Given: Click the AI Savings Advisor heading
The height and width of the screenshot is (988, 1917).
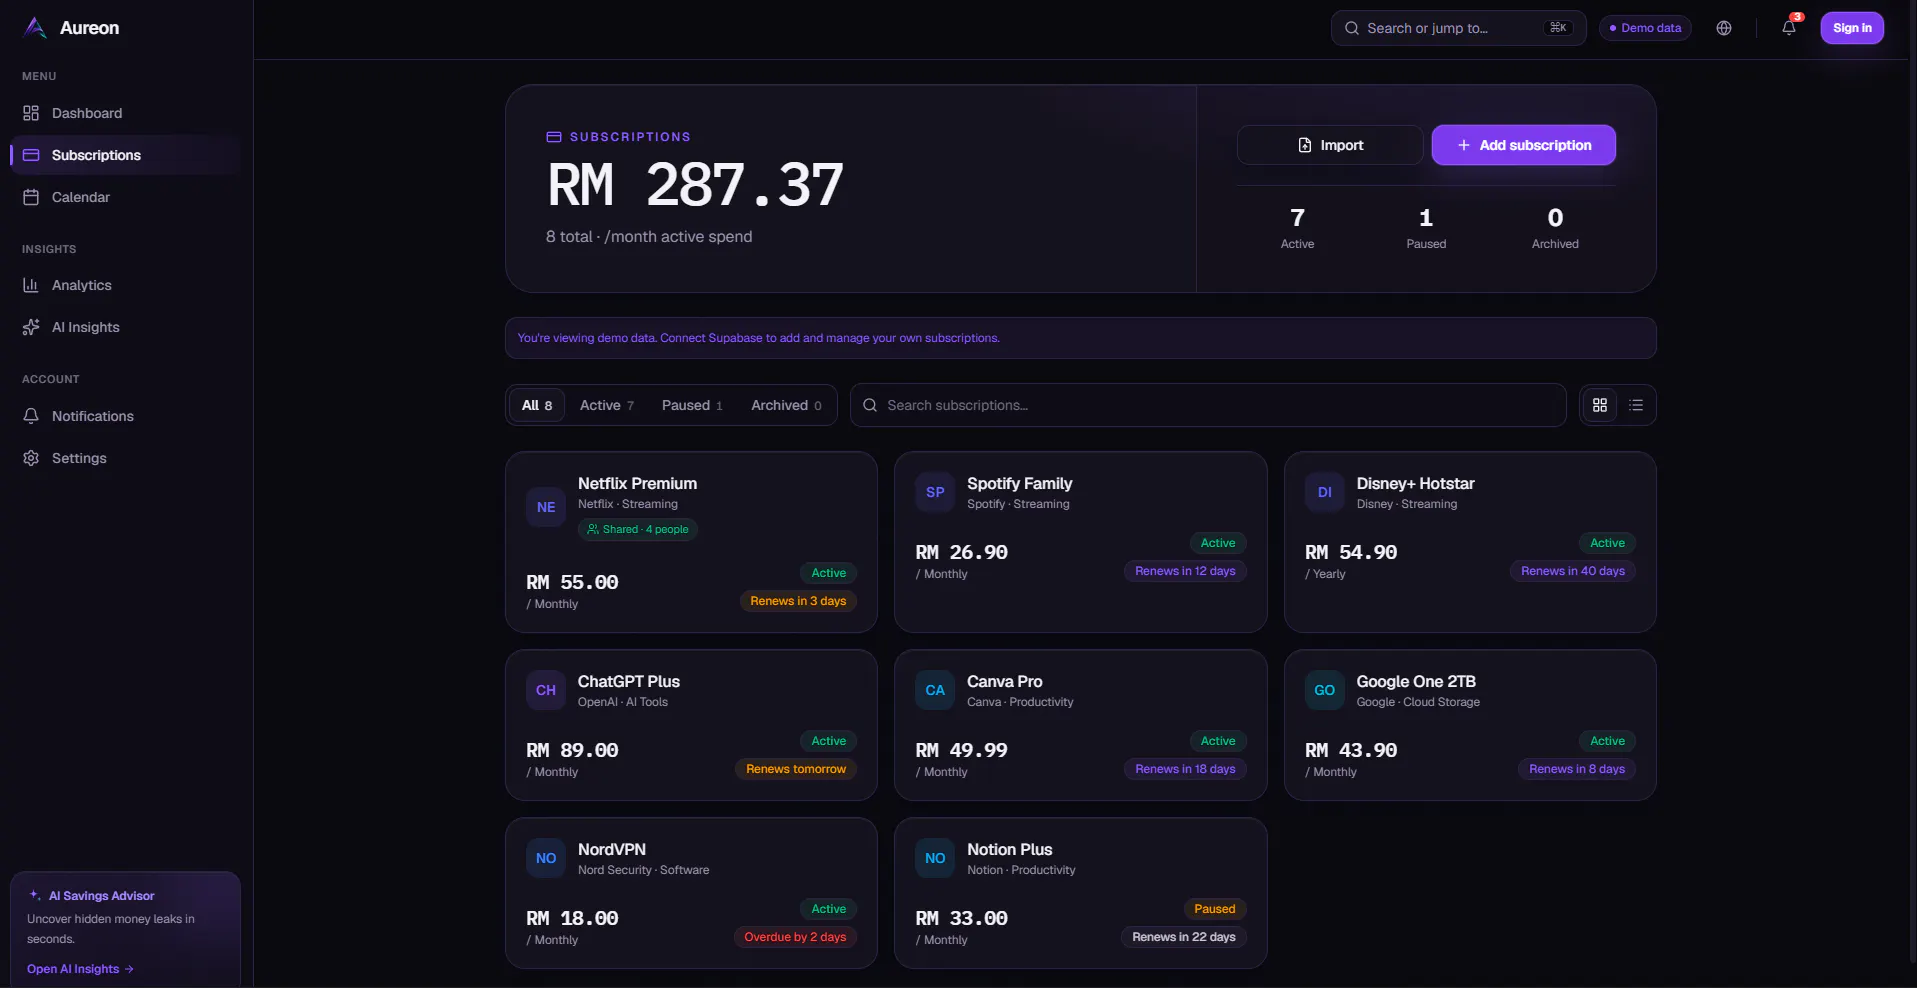Looking at the screenshot, I should click(x=101, y=896).
